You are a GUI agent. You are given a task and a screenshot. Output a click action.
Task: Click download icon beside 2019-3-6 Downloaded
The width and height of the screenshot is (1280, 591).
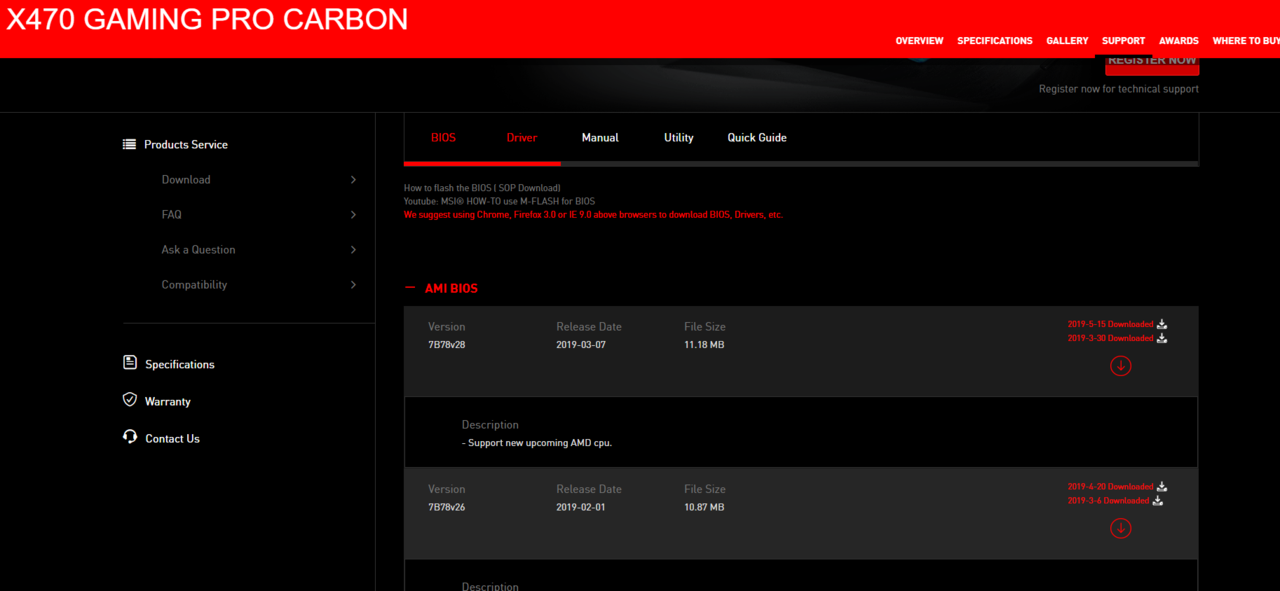tap(1158, 501)
